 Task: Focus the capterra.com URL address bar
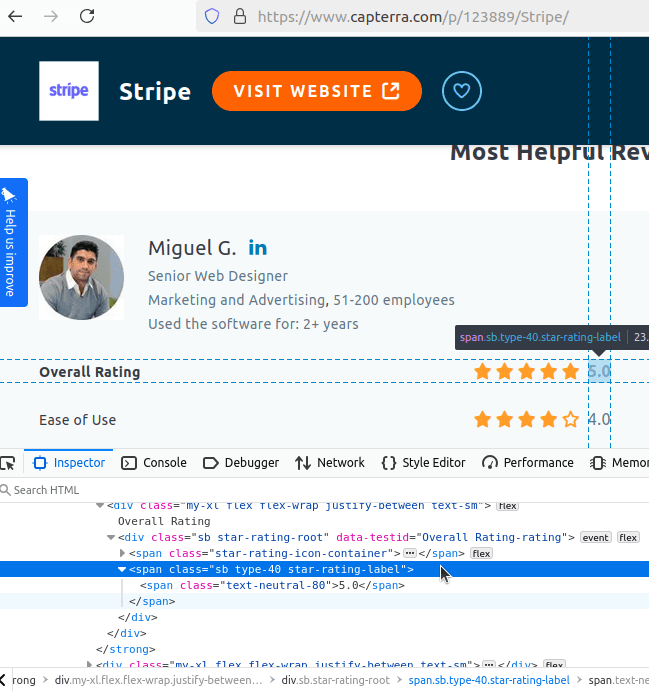tap(413, 17)
